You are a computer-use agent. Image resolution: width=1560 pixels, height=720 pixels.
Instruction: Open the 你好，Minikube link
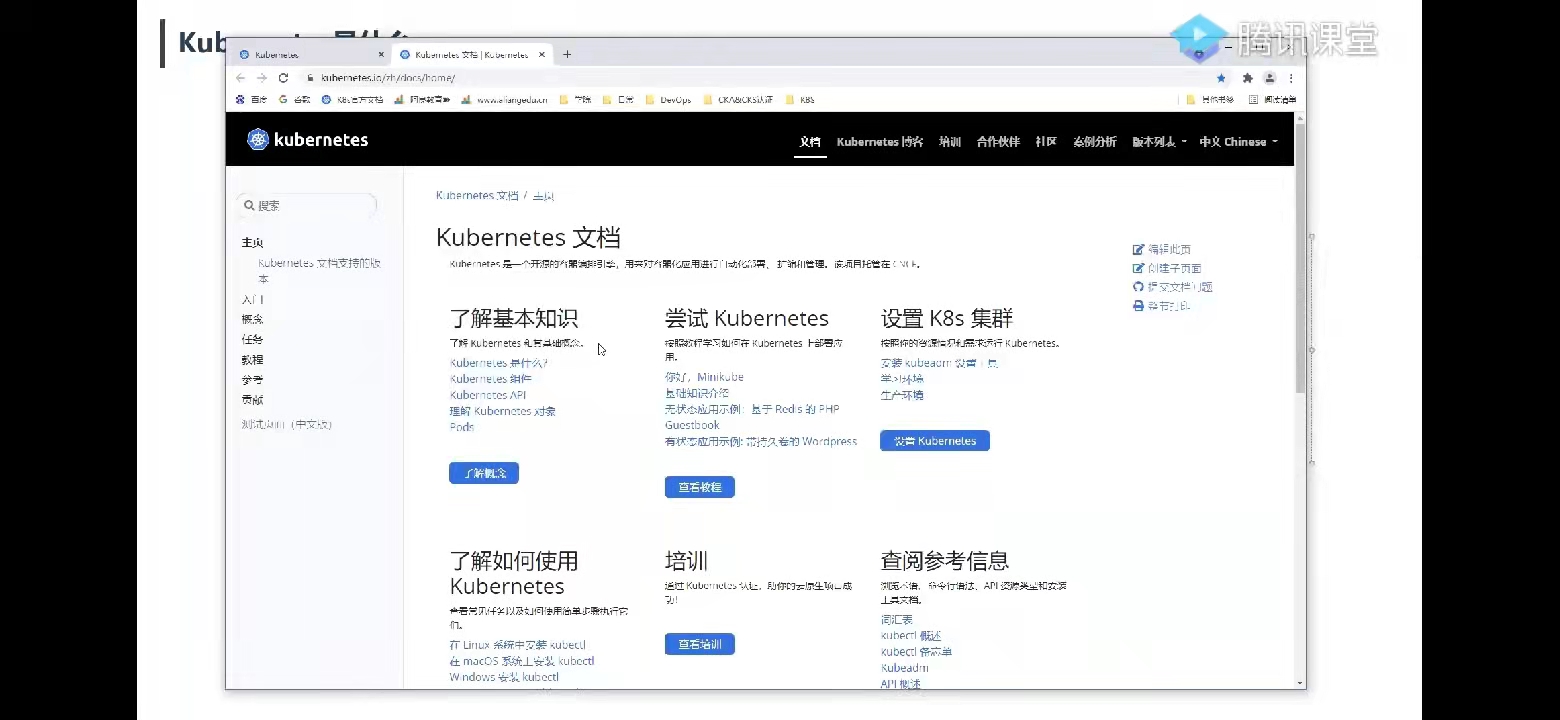coord(704,377)
